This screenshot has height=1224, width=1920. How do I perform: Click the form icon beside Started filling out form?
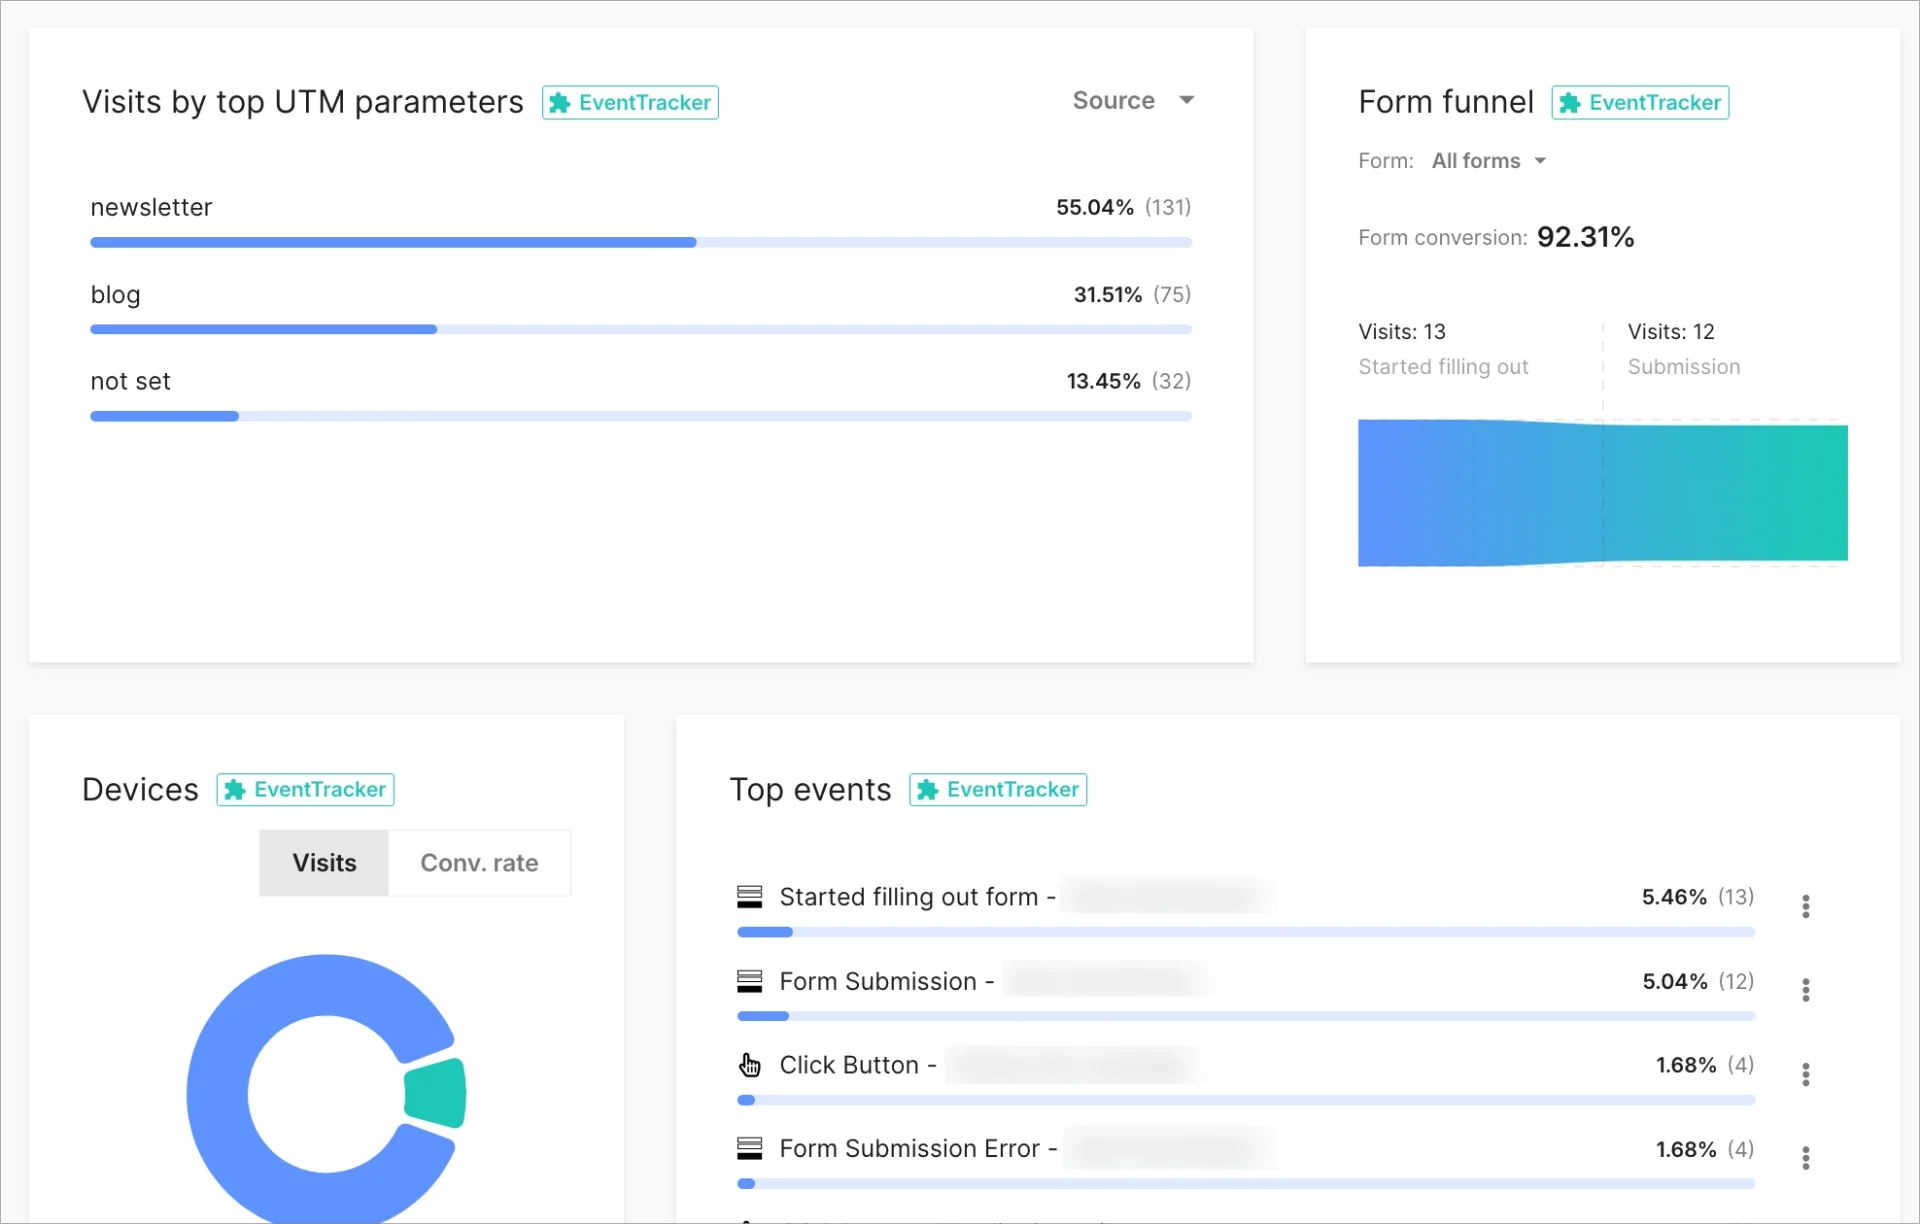(750, 896)
